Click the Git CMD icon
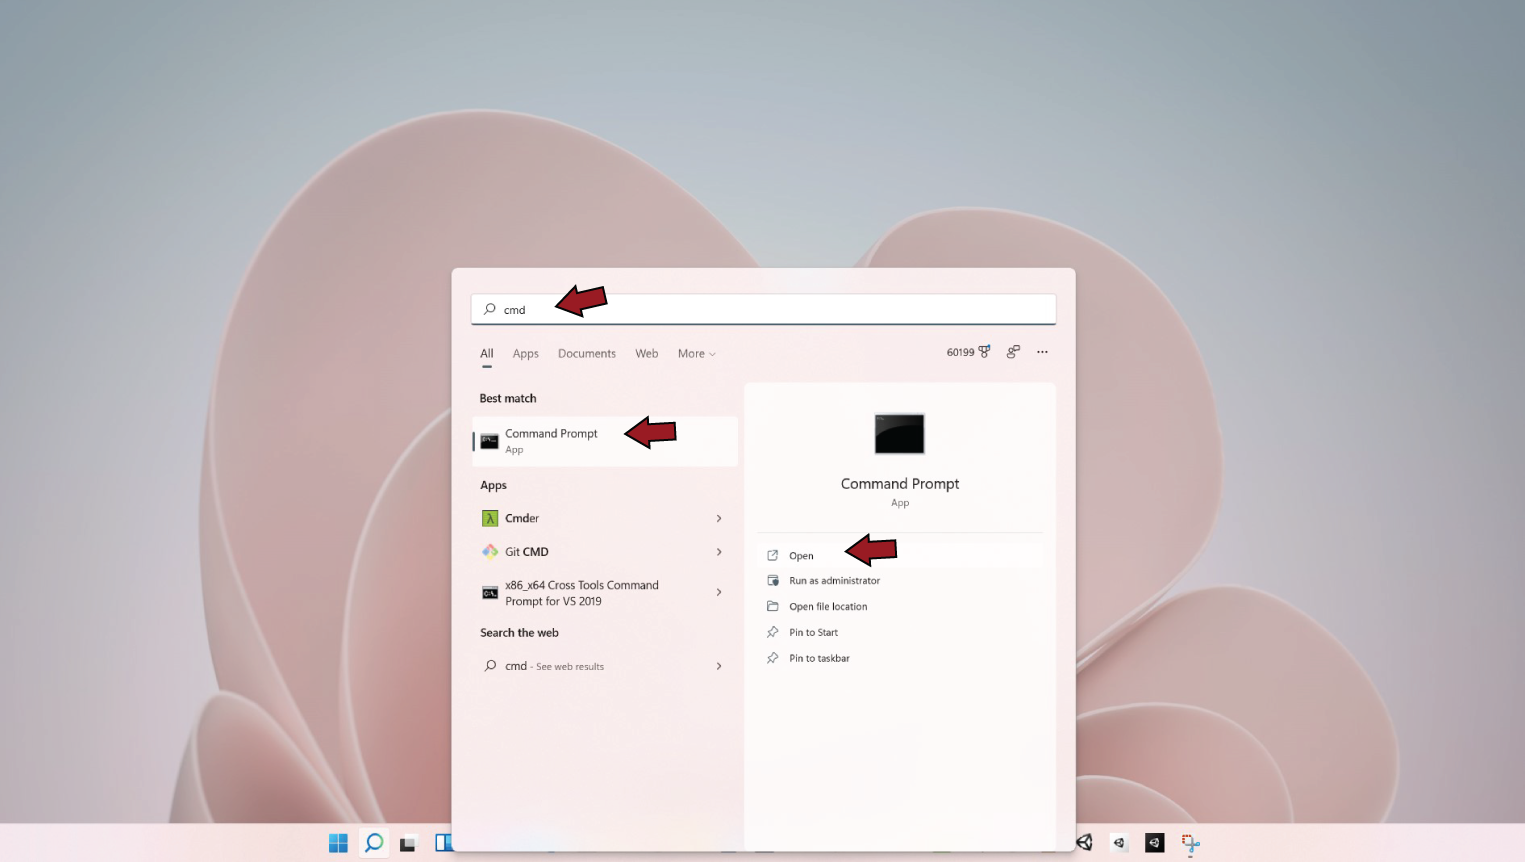The width and height of the screenshot is (1525, 862). click(x=490, y=551)
